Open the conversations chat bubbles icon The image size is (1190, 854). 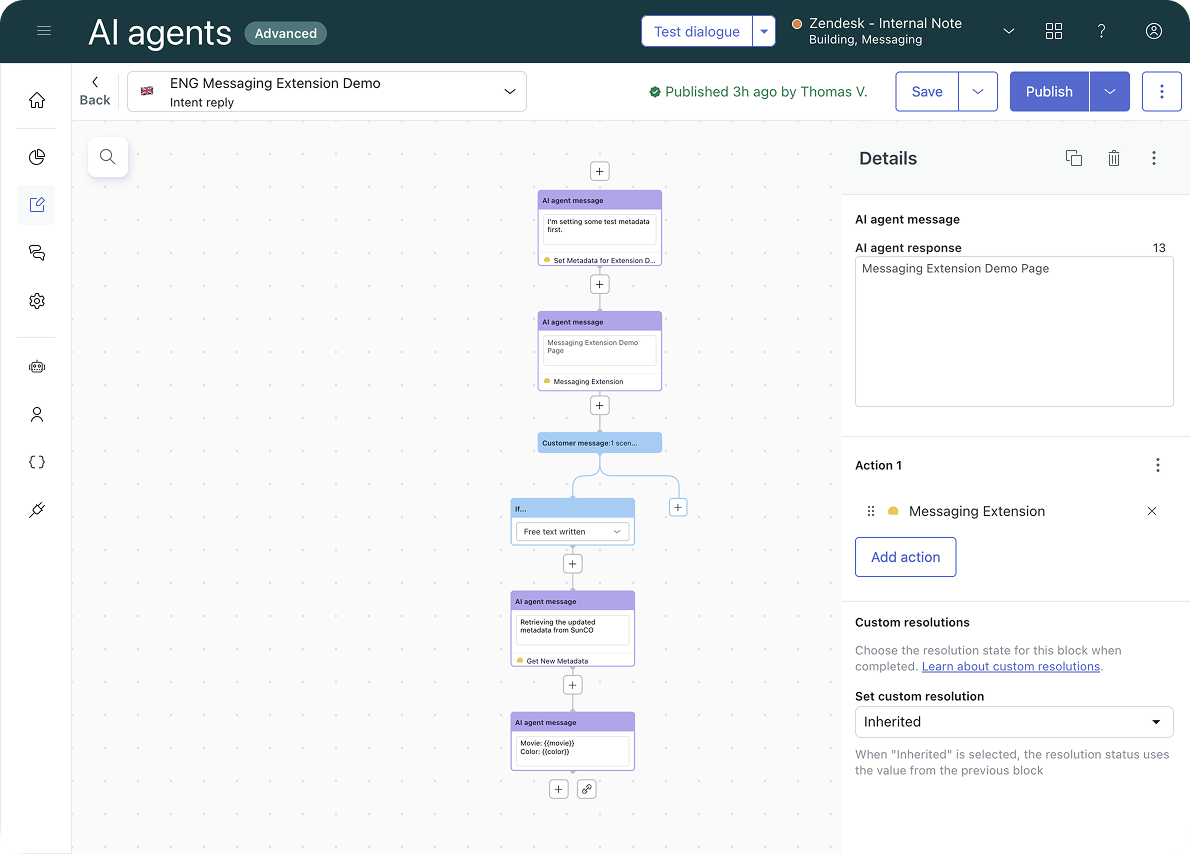click(37, 253)
